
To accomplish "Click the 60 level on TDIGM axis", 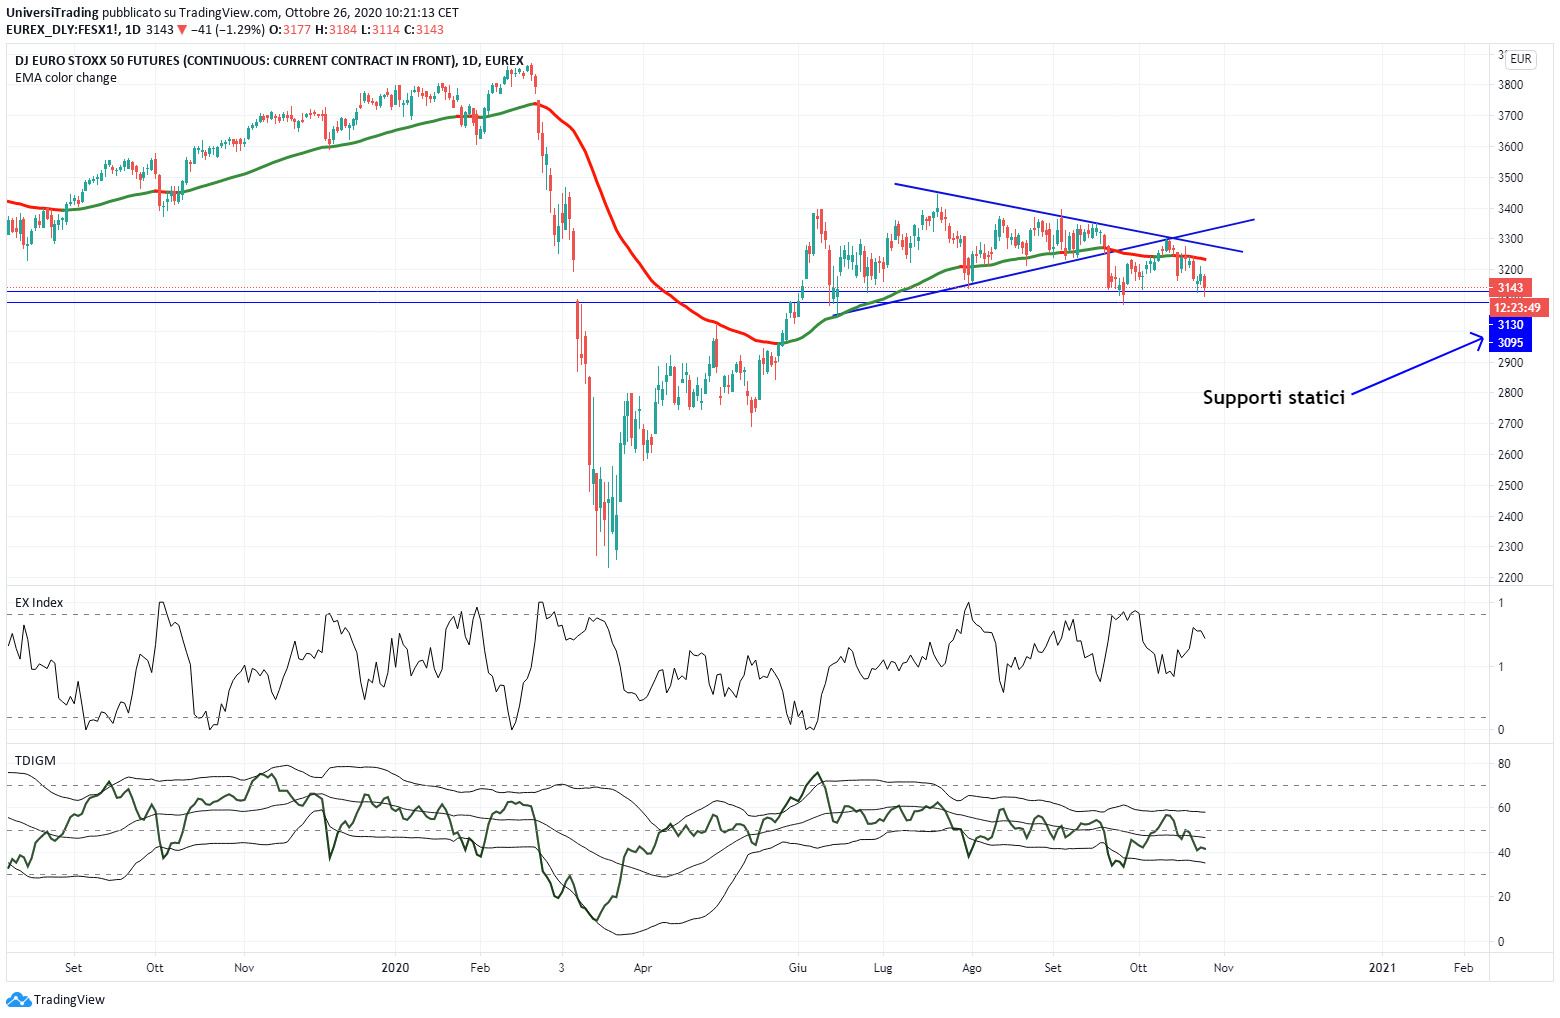I will tap(1504, 808).
